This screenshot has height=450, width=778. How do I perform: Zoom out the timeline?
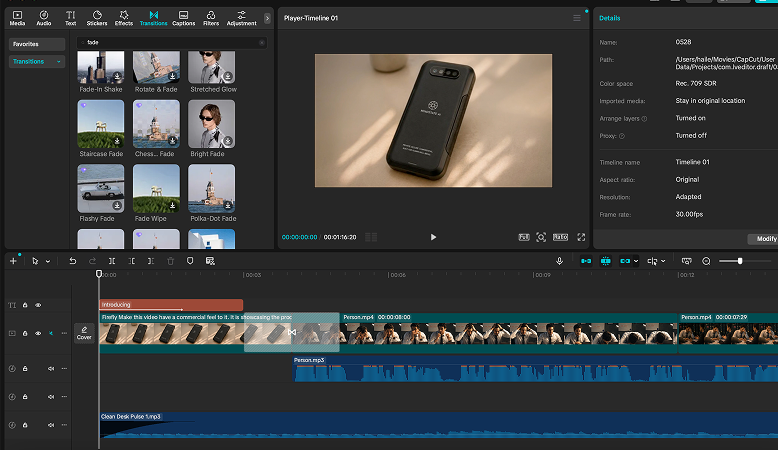click(706, 261)
